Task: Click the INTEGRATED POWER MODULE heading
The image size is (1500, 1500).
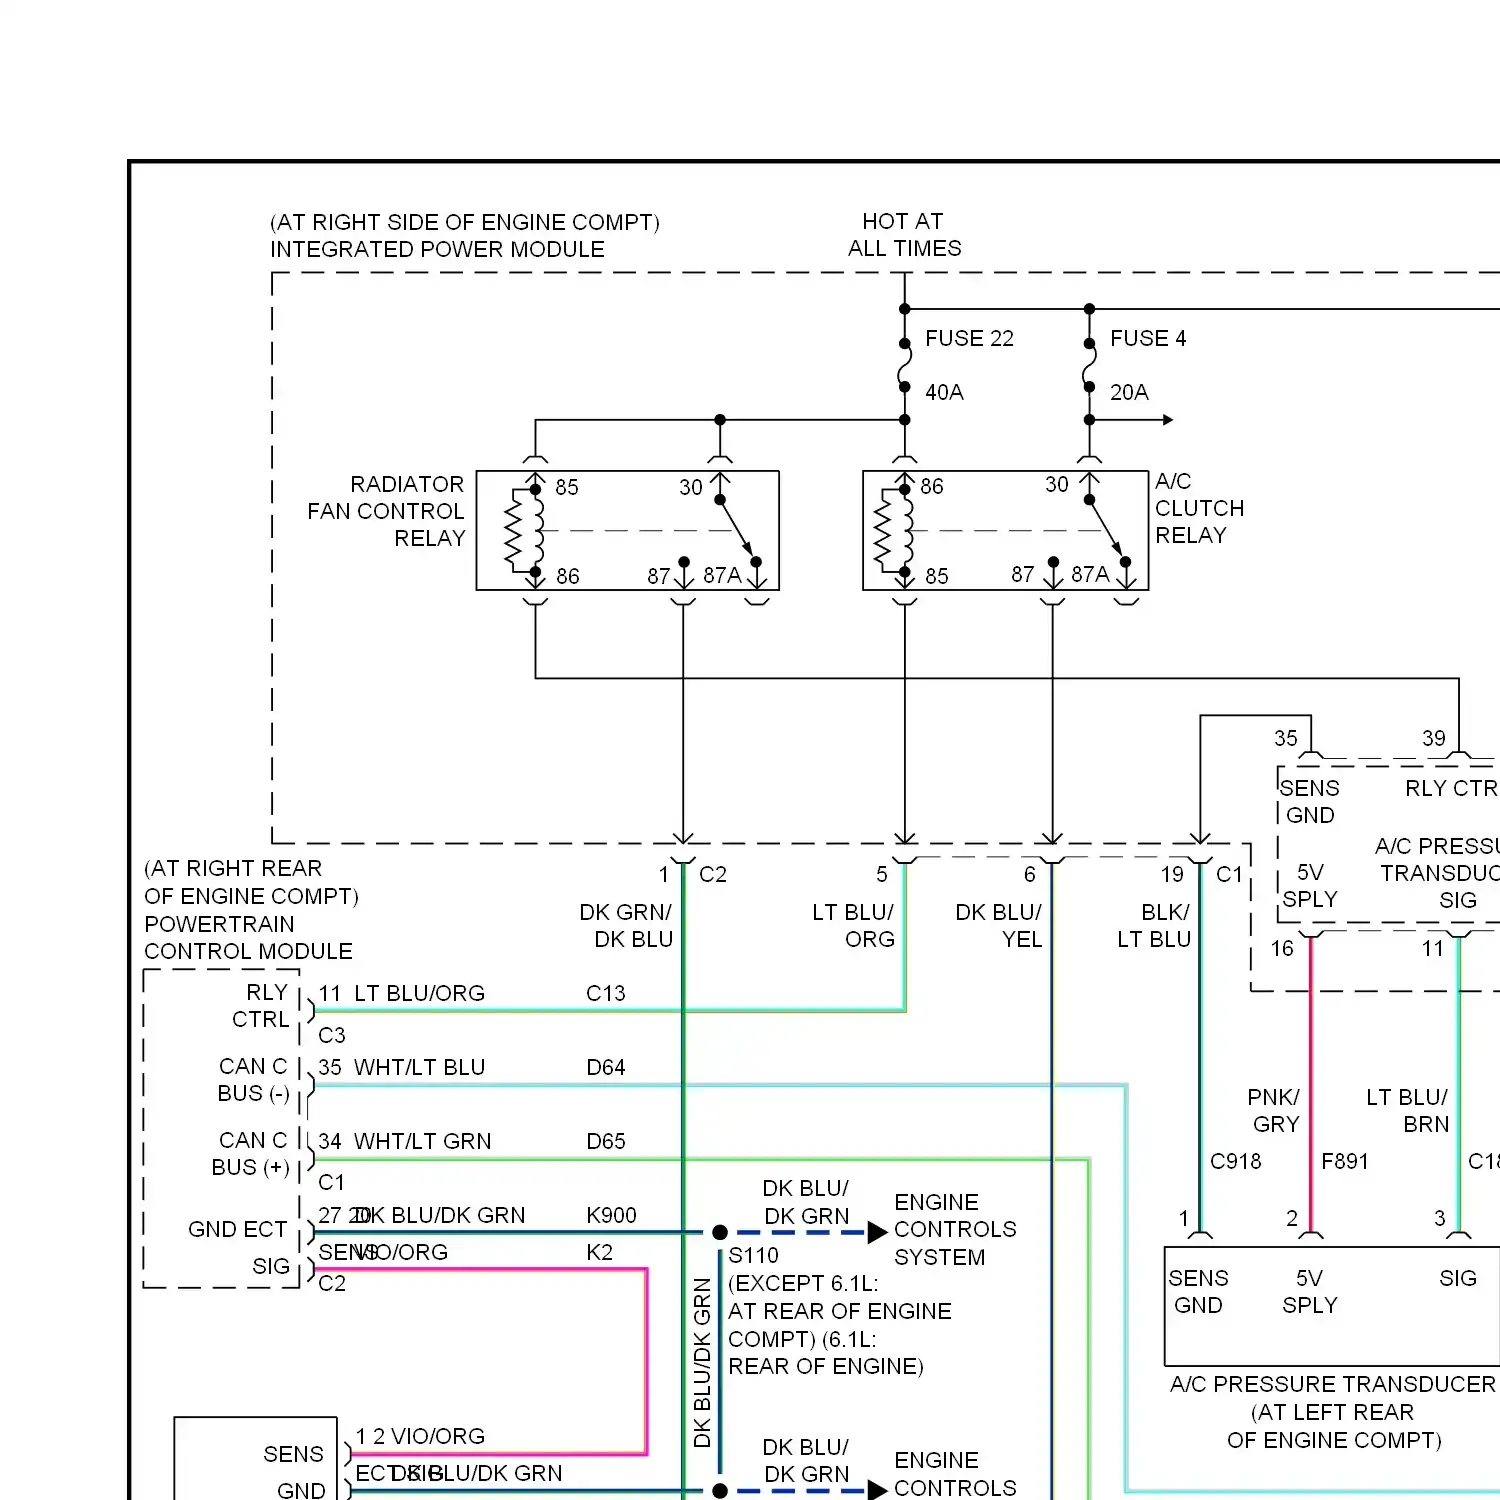Action: [437, 249]
